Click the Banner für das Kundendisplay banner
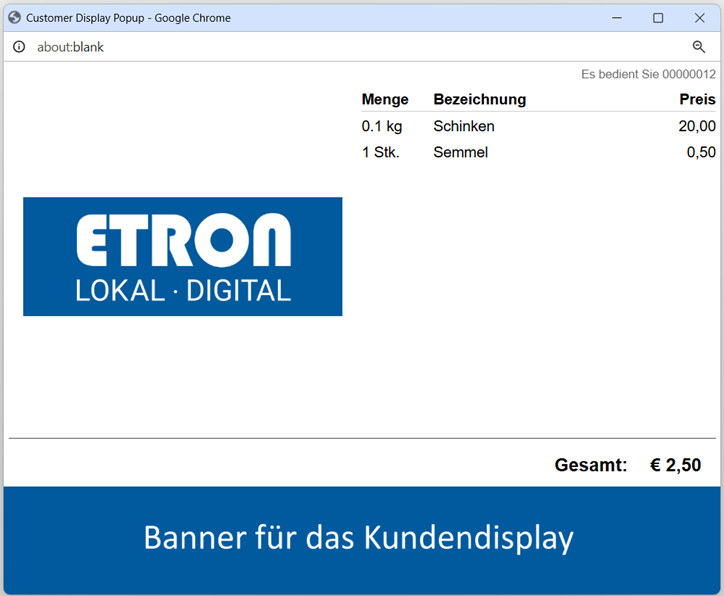 360,538
